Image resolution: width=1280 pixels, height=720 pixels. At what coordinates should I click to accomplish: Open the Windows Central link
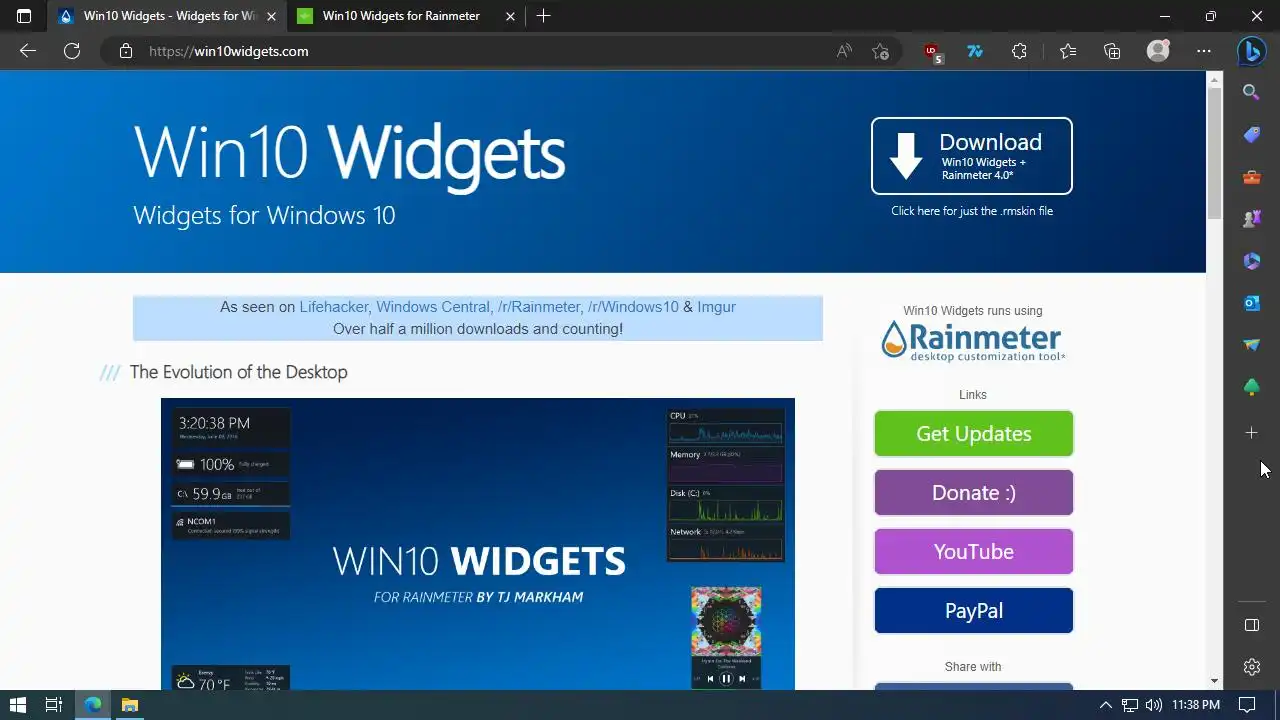[x=433, y=307]
